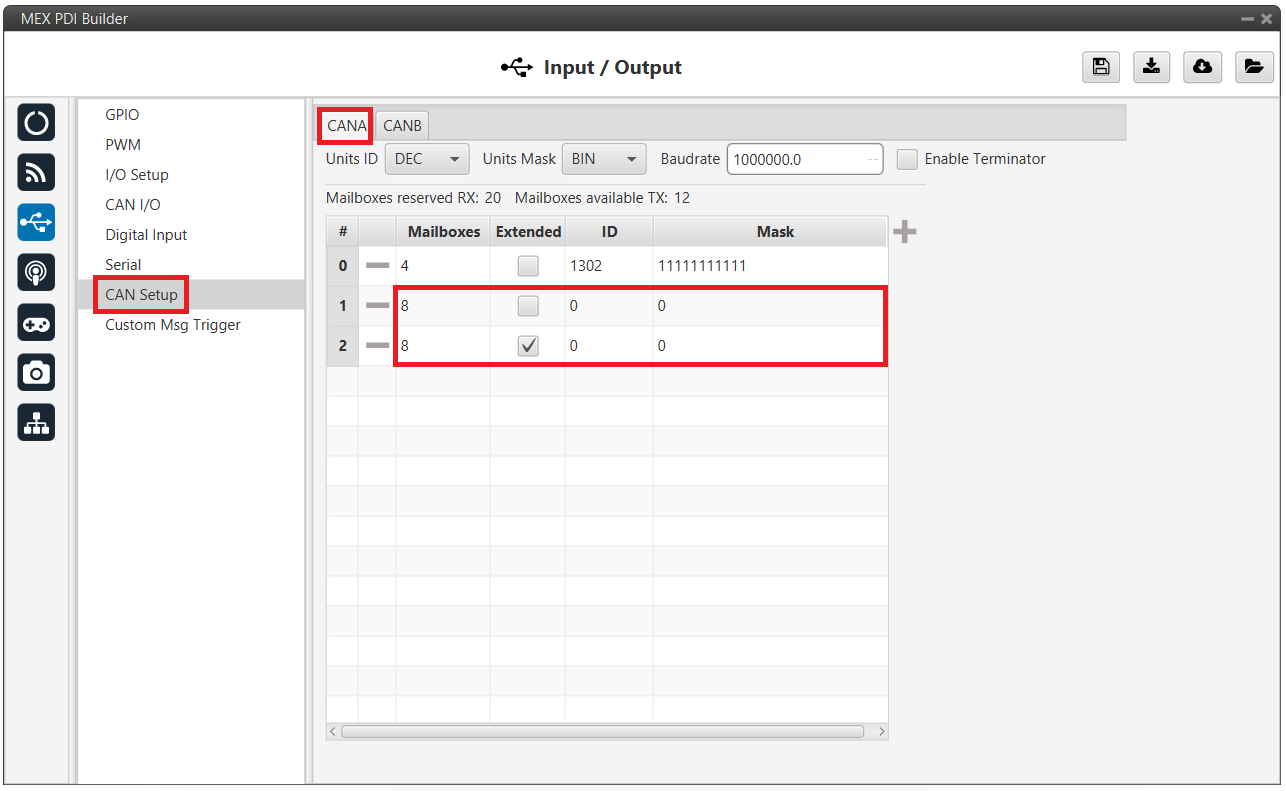Uncheck Extended checkbox for row 2

click(528, 346)
